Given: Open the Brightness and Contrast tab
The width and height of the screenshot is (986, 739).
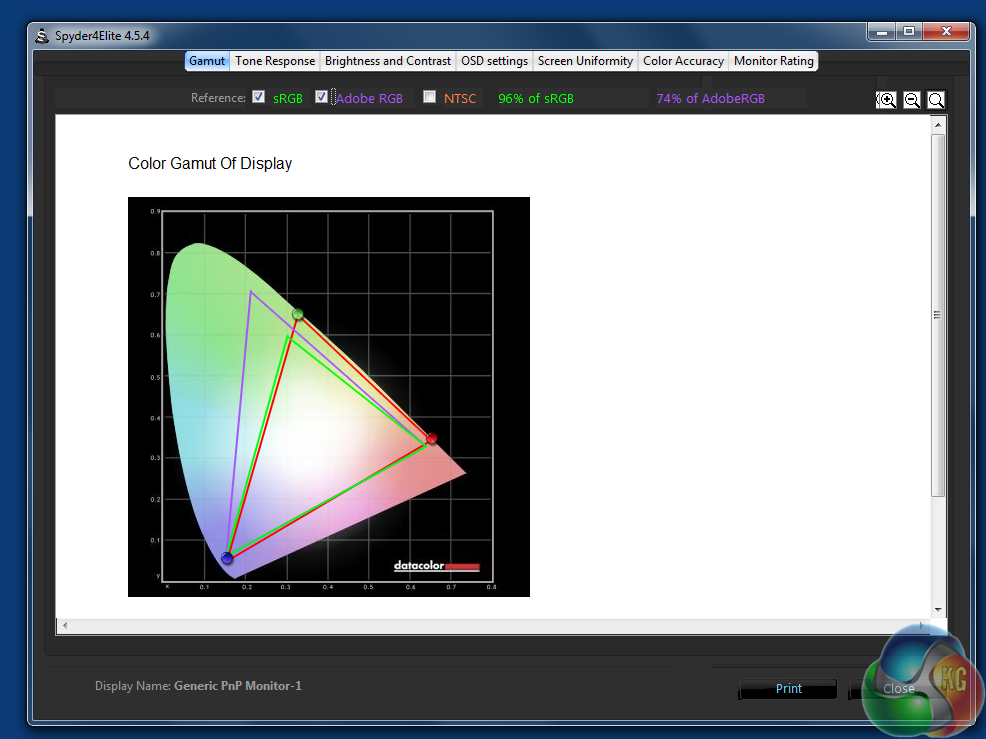Looking at the screenshot, I should pyautogui.click(x=387, y=61).
